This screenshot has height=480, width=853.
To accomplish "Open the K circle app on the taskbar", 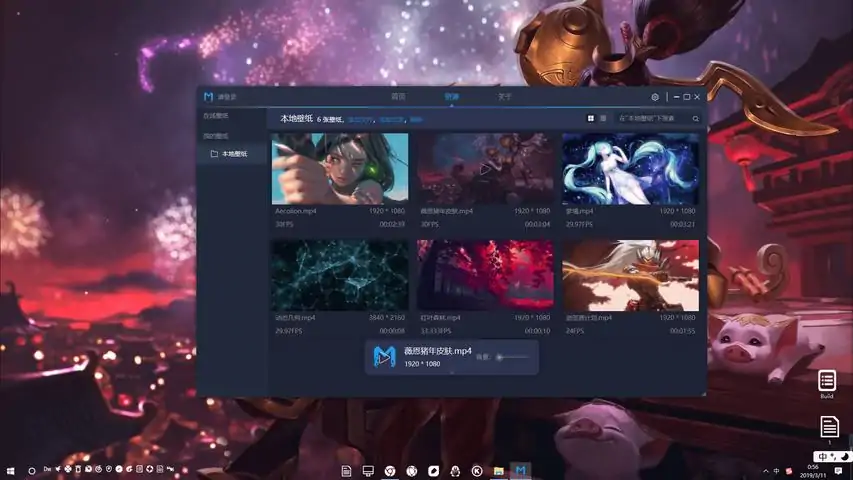I will [x=477, y=471].
